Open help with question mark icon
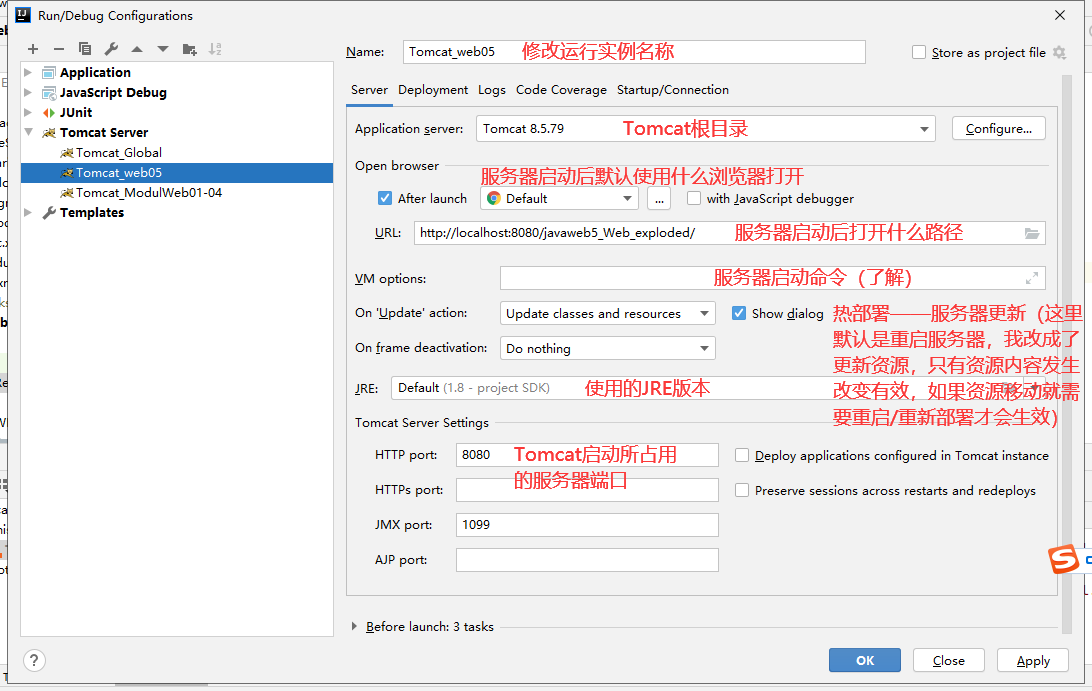The image size is (1092, 691). pyautogui.click(x=34, y=660)
